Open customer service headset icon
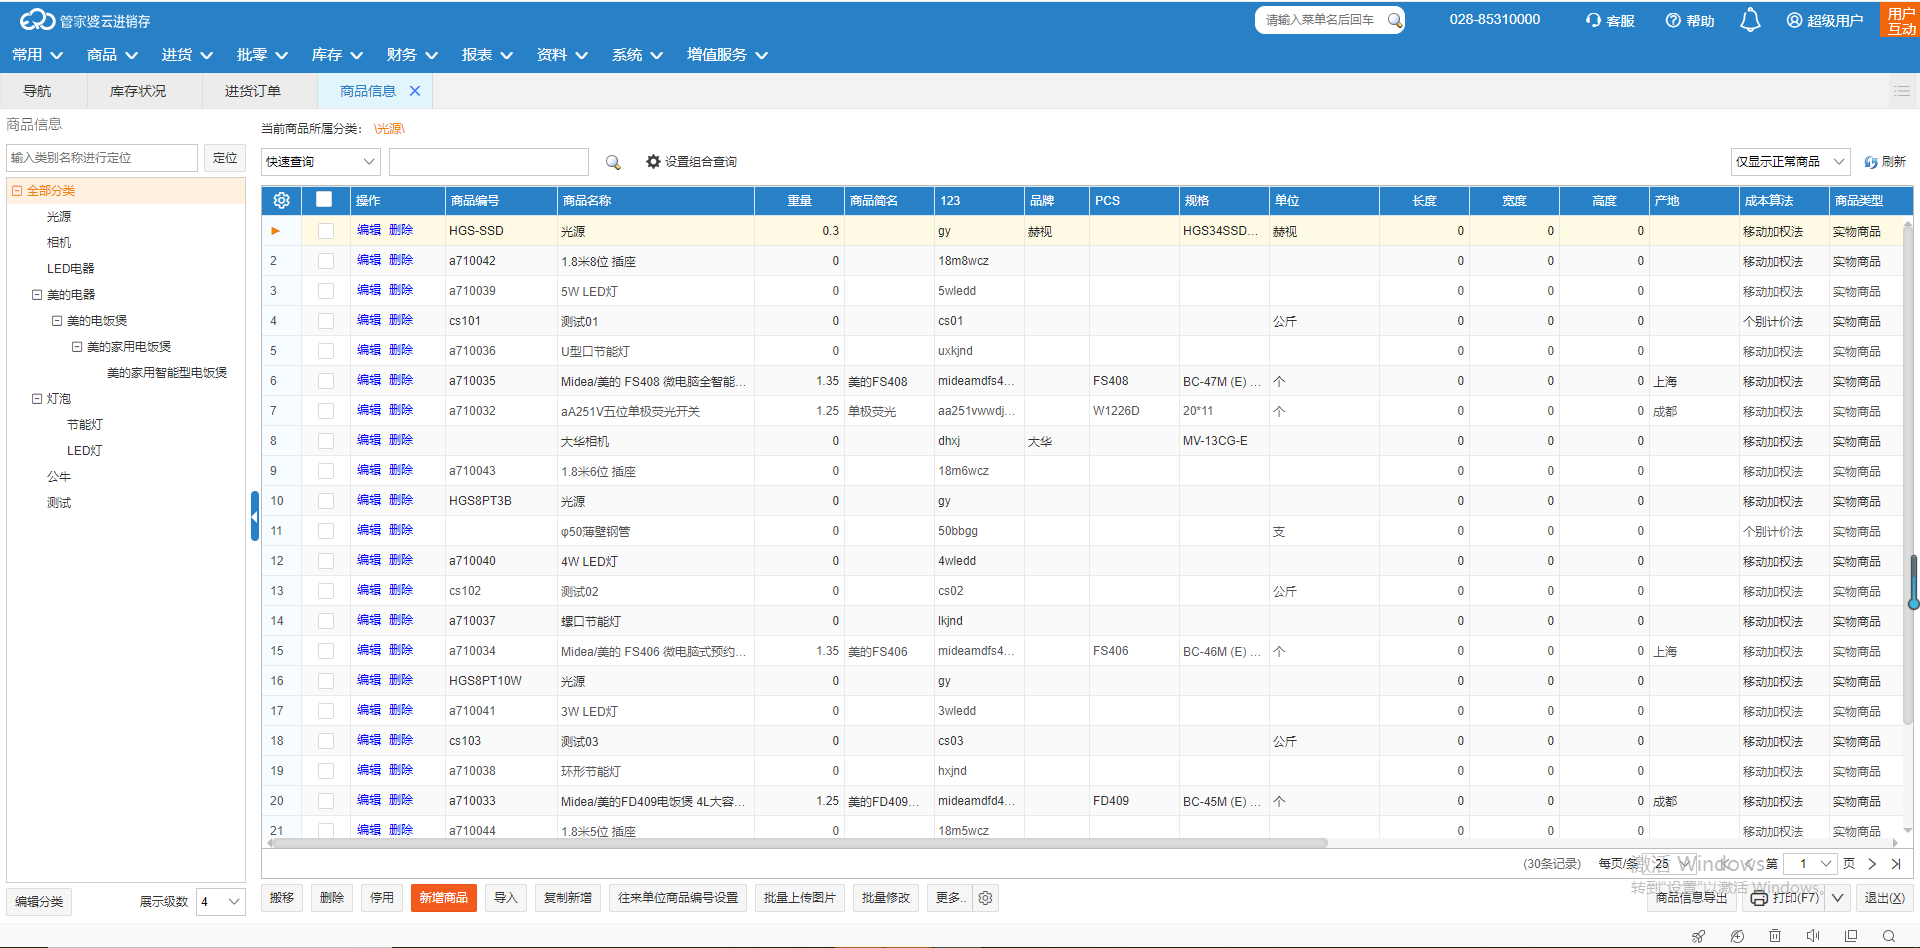1920x948 pixels. click(1593, 20)
